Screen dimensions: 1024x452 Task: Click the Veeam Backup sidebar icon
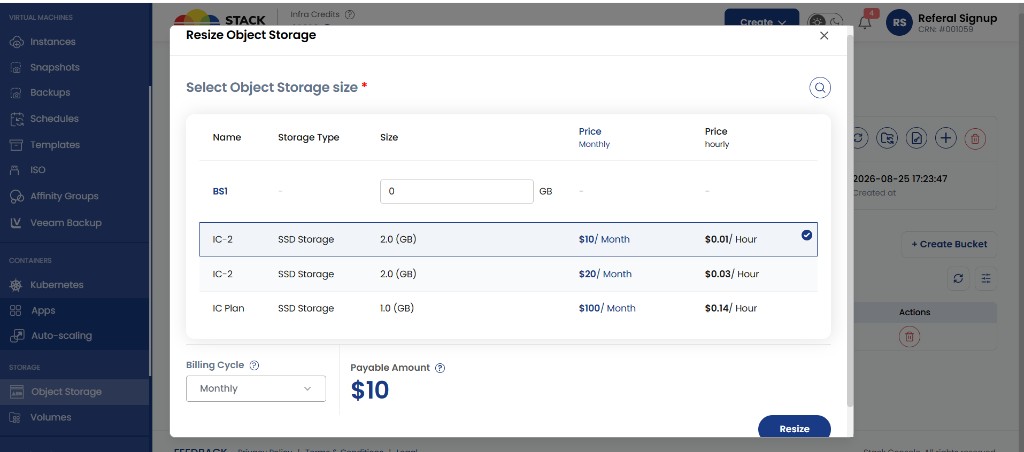17,223
